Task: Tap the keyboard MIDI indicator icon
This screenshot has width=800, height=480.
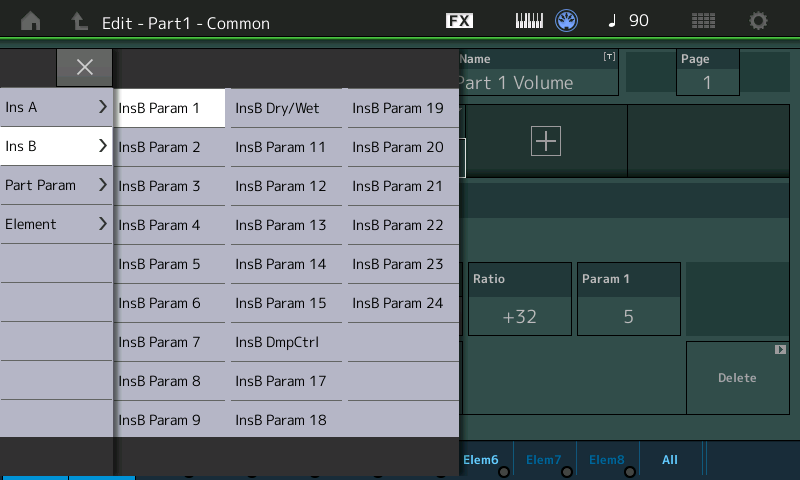Action: tap(529, 21)
